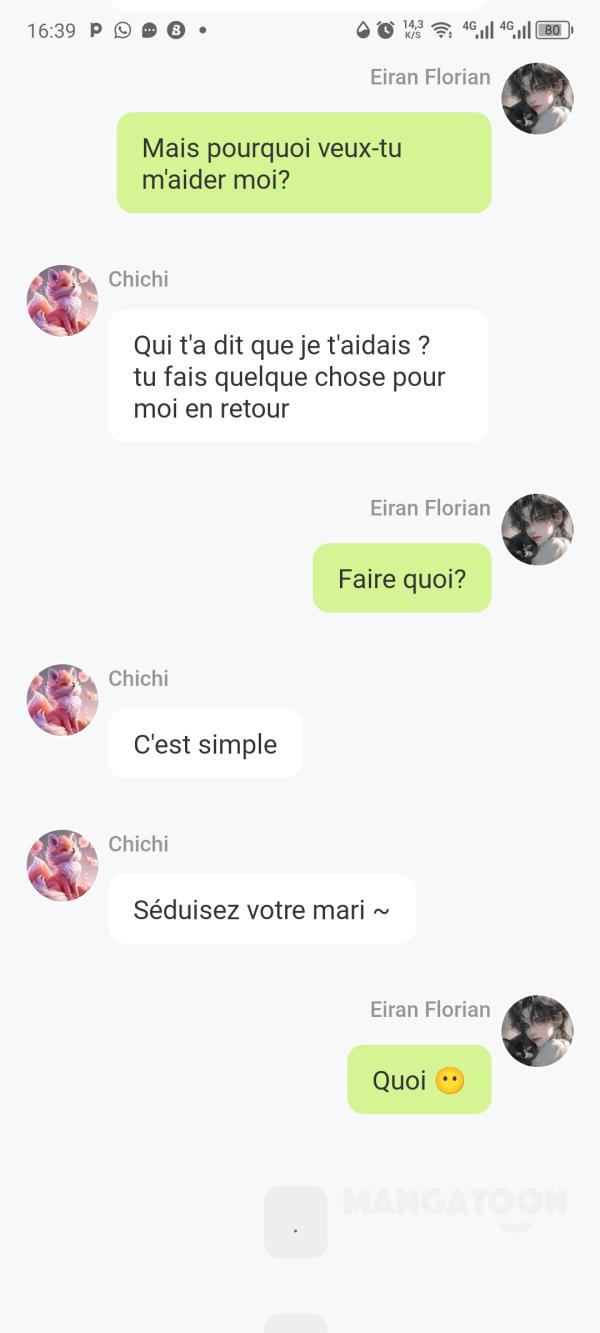600x1333 pixels.
Task: Tap the Wi-Fi signal icon
Action: 441,30
